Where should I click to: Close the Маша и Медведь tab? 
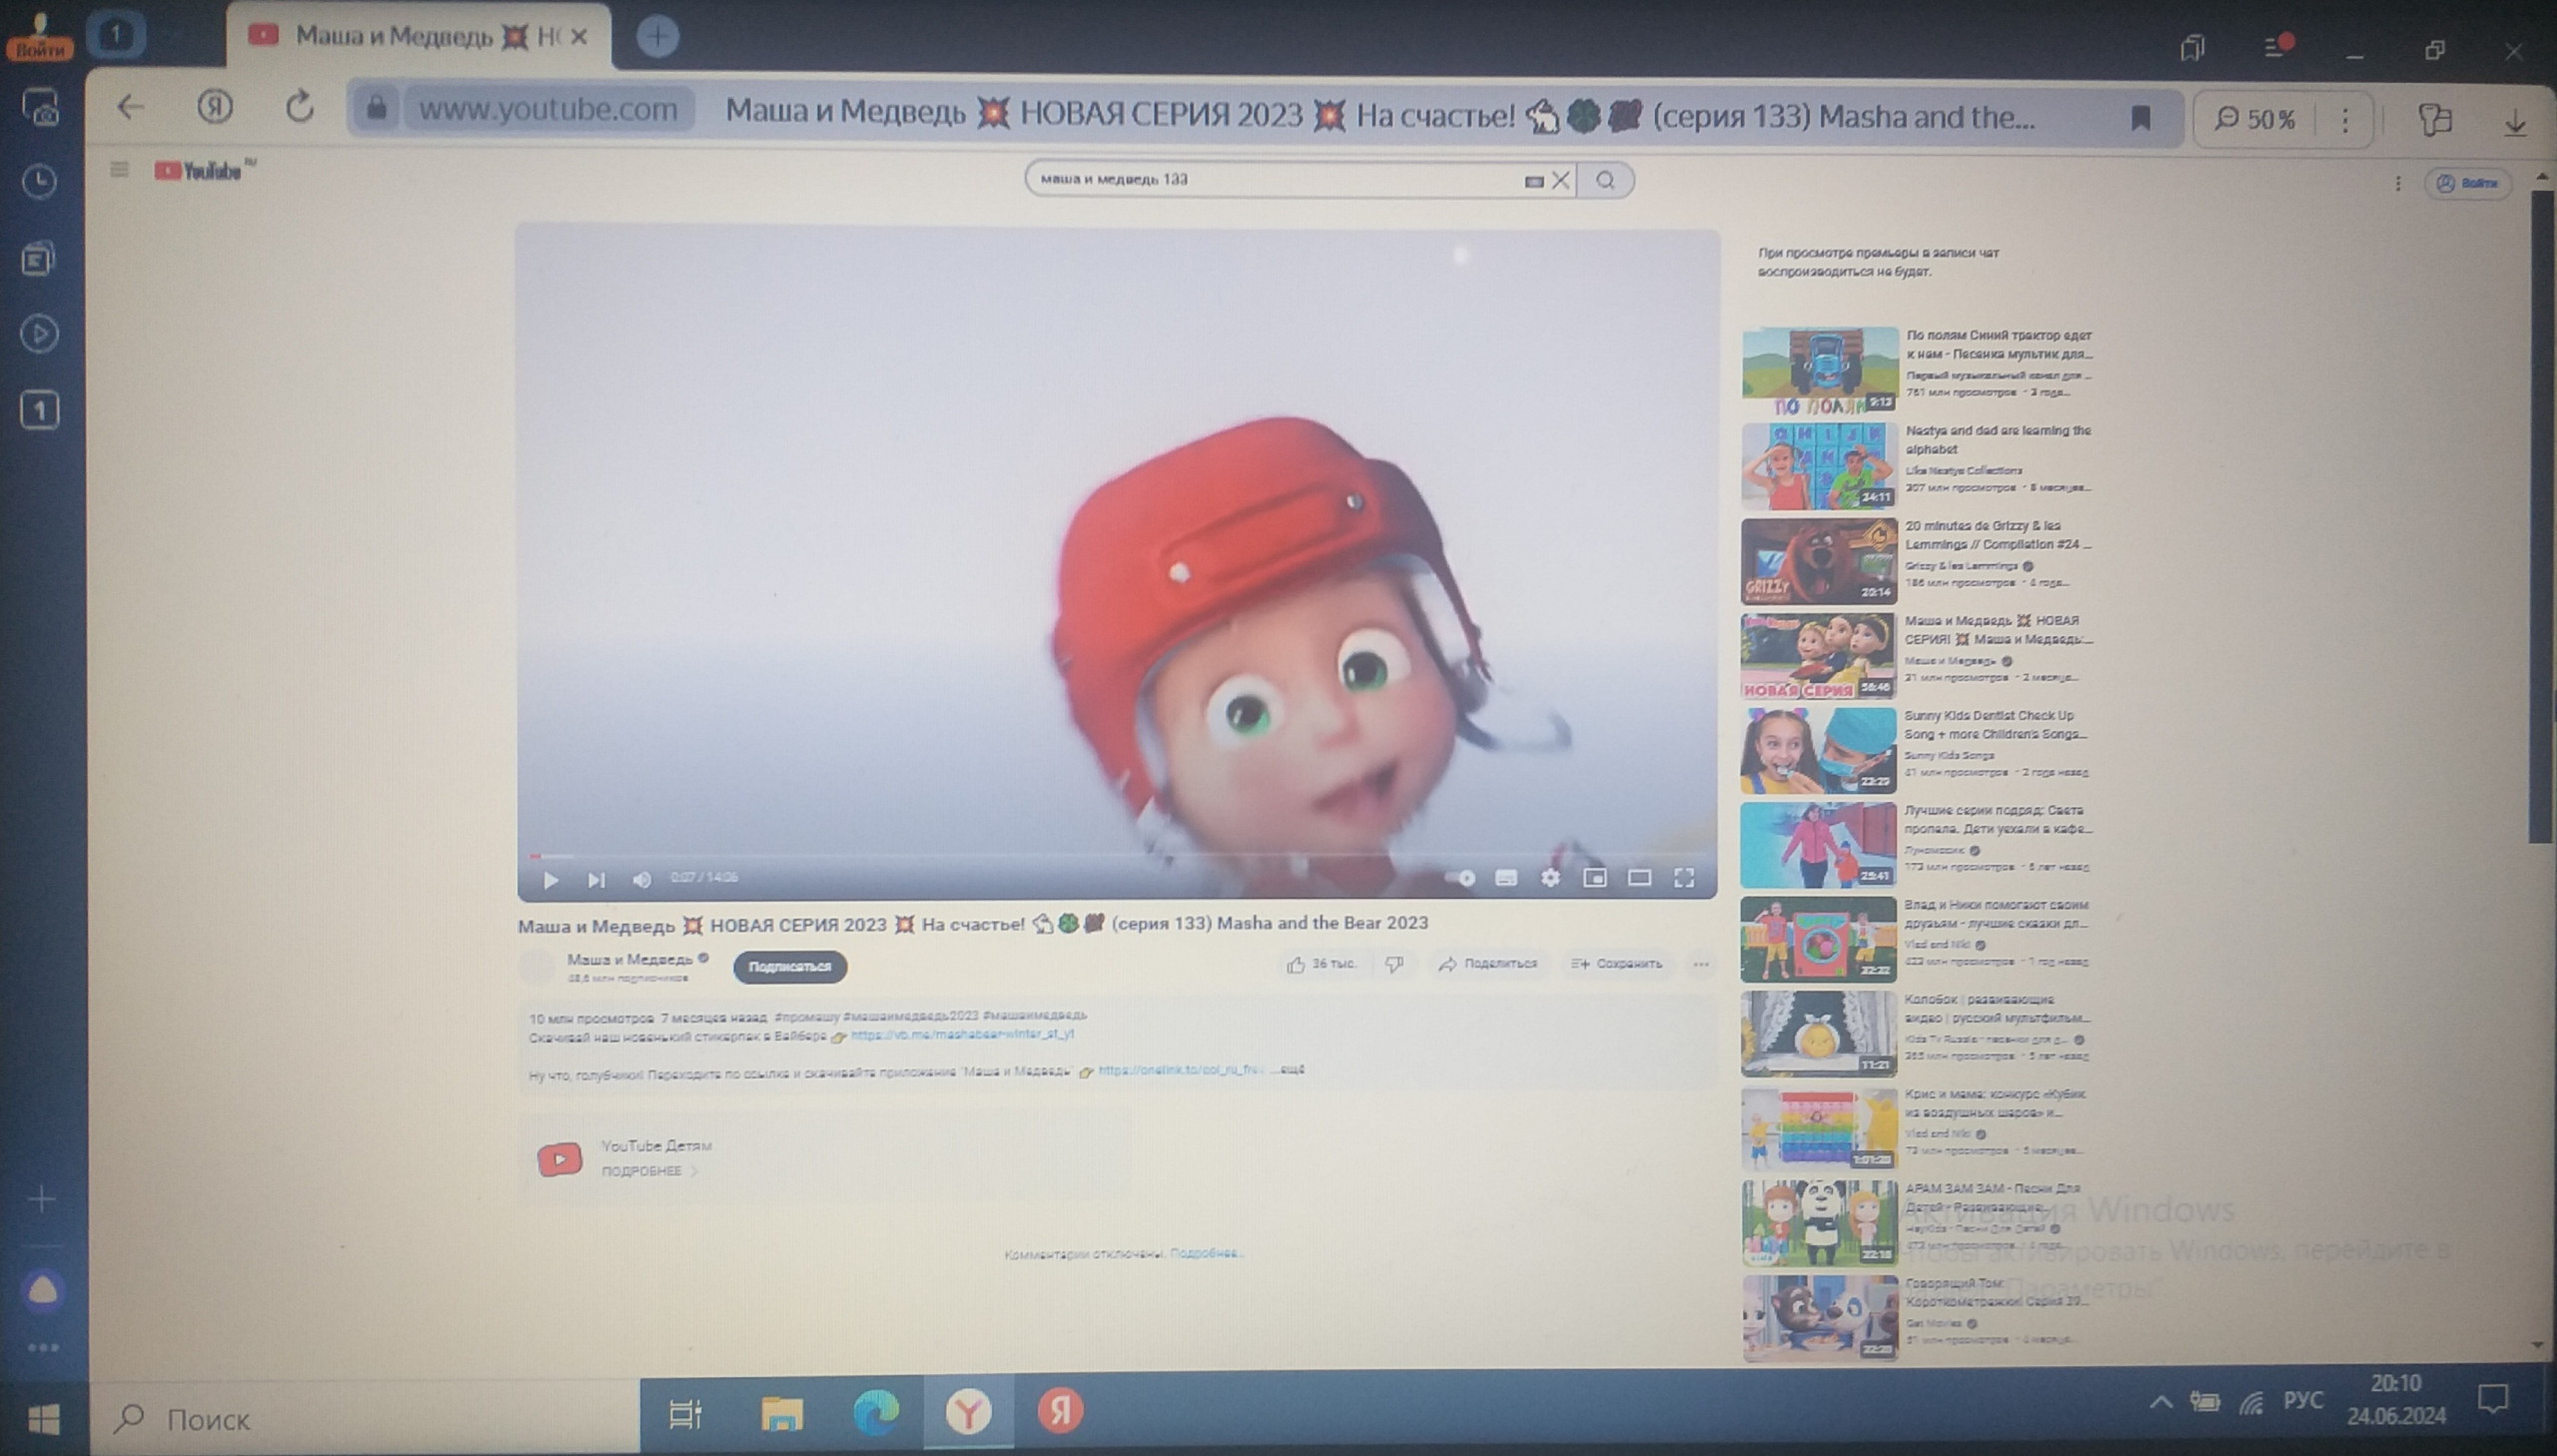(x=578, y=37)
